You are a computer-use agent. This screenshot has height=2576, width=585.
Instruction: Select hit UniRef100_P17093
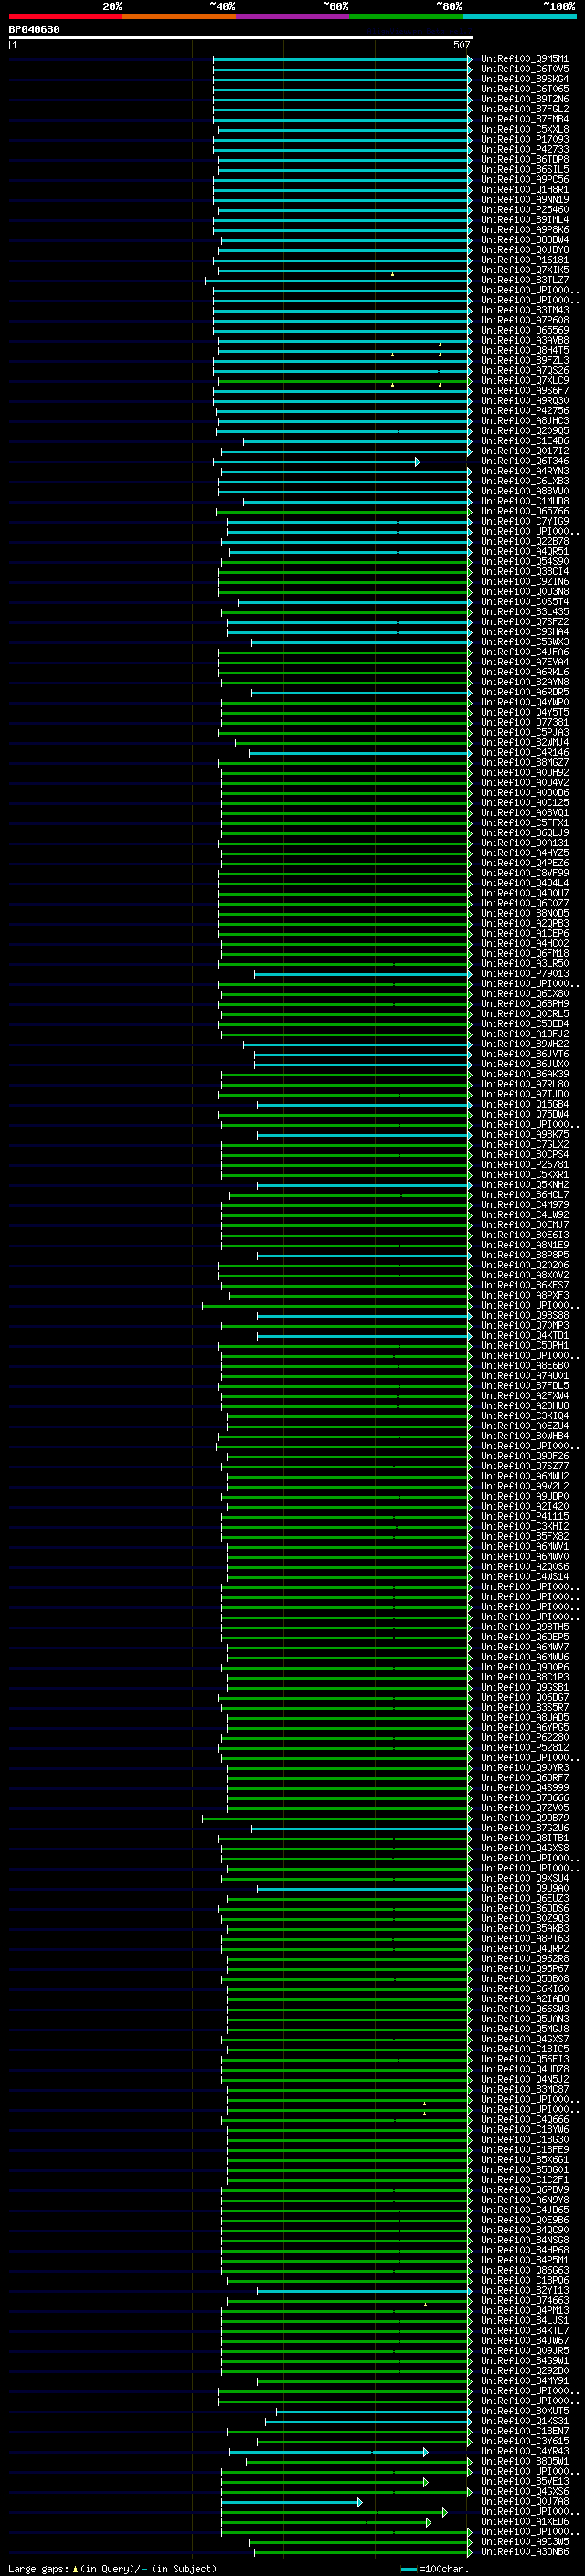(x=525, y=139)
